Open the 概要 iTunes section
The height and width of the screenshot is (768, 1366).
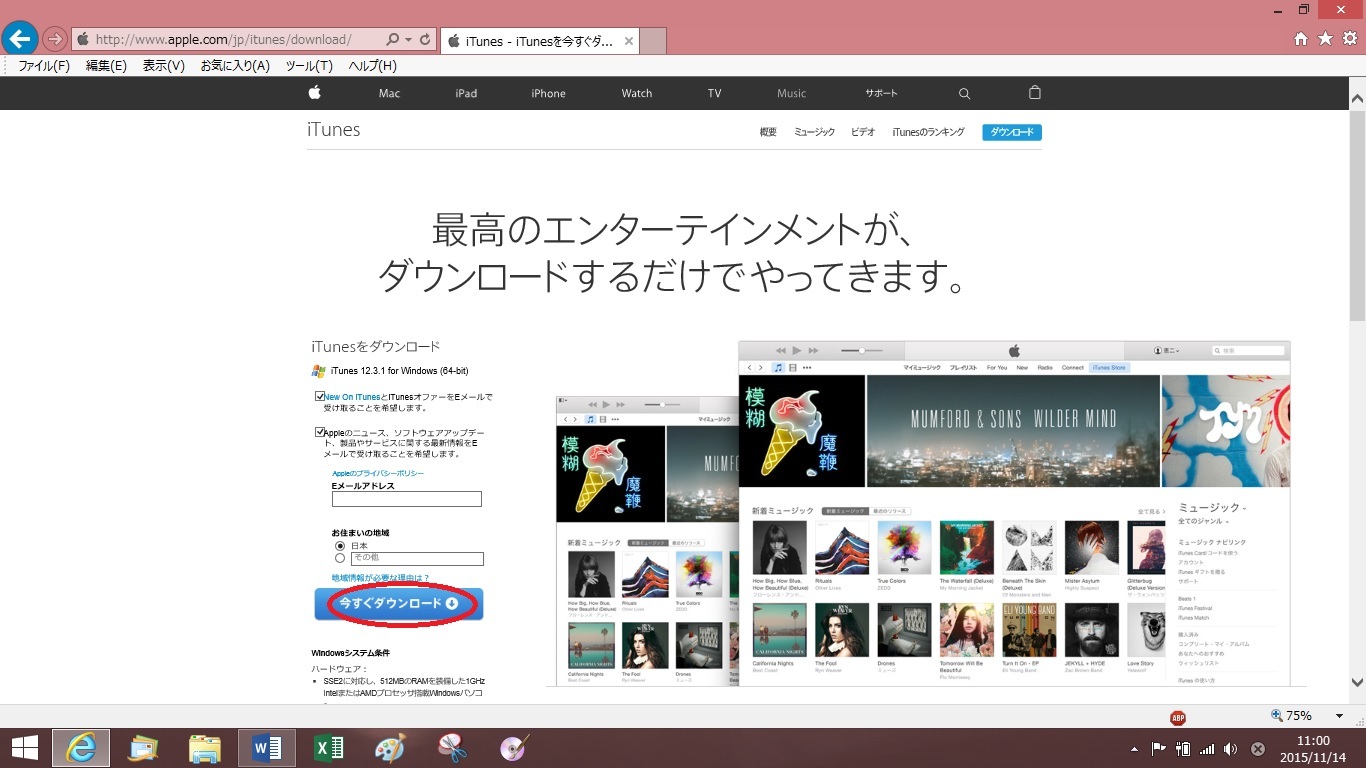[x=768, y=132]
